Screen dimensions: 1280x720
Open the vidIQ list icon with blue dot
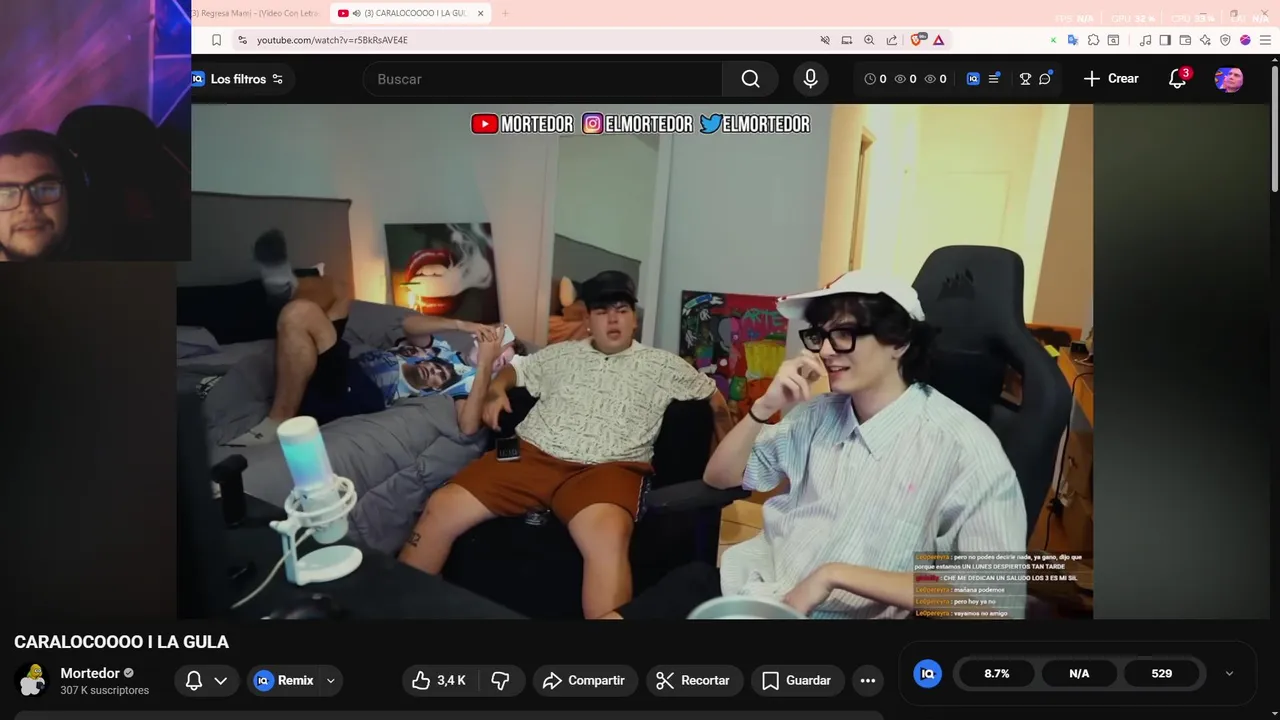(x=994, y=79)
